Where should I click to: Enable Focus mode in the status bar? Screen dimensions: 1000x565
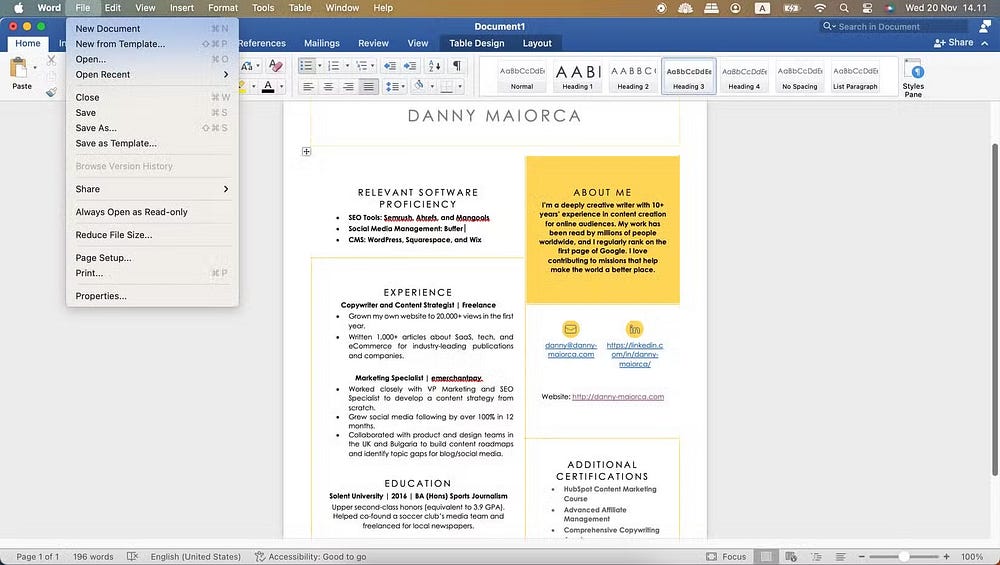tap(726, 556)
